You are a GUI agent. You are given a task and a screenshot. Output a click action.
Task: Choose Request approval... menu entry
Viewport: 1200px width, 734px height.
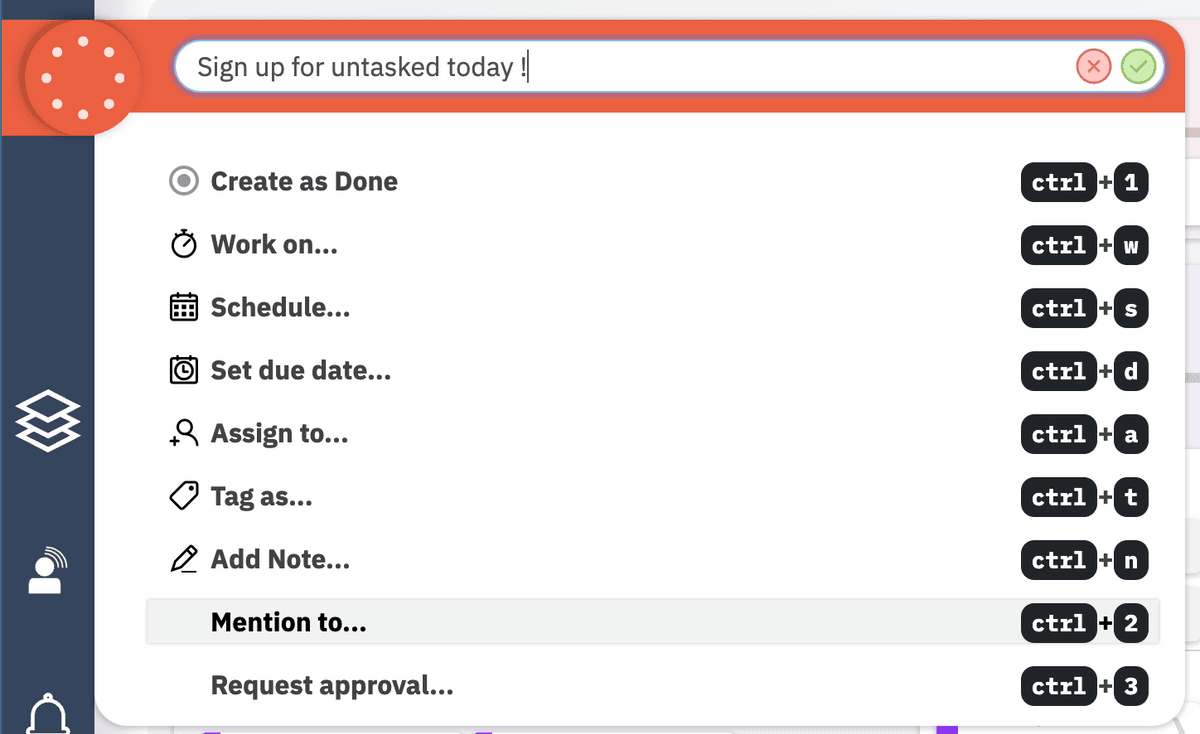click(x=332, y=686)
